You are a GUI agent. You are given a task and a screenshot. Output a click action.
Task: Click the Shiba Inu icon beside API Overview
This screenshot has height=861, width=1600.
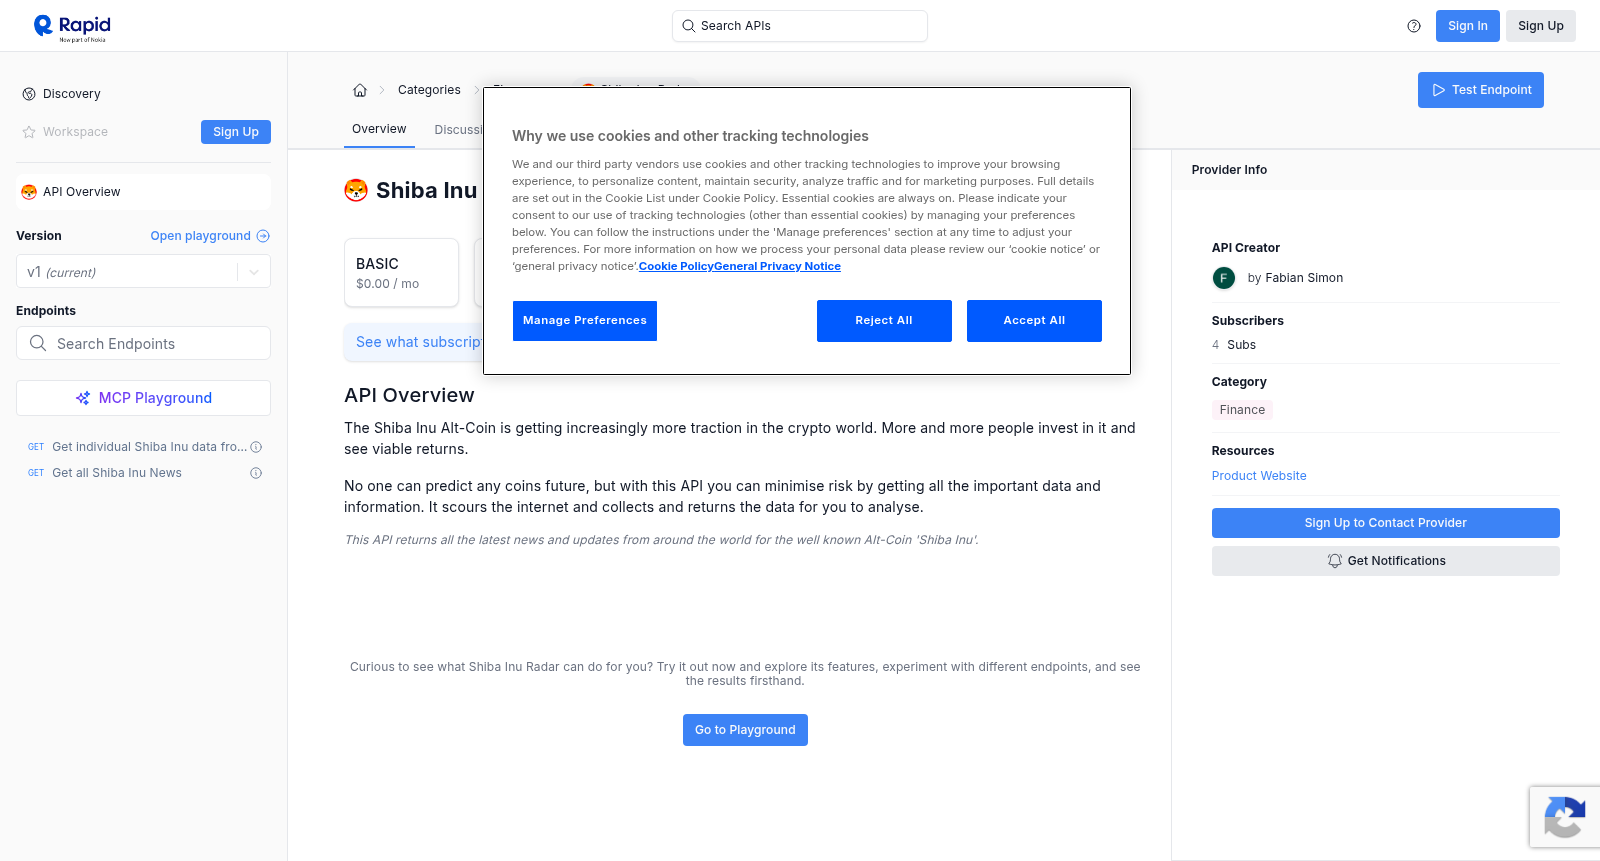click(29, 192)
